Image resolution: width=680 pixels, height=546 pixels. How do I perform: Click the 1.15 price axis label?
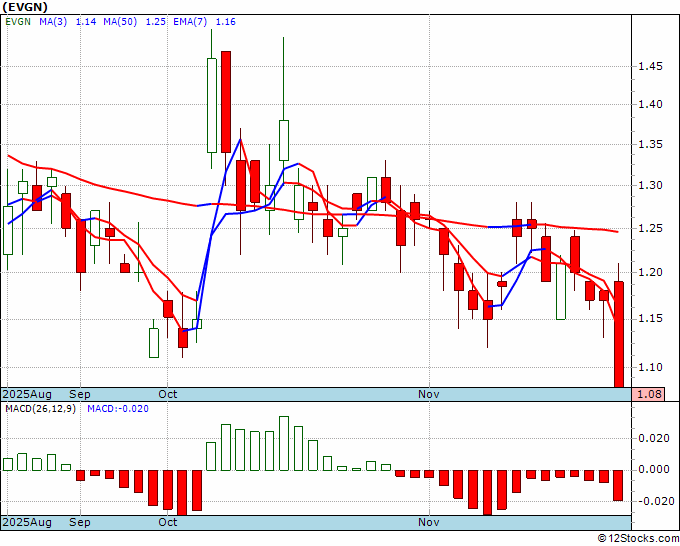point(650,319)
